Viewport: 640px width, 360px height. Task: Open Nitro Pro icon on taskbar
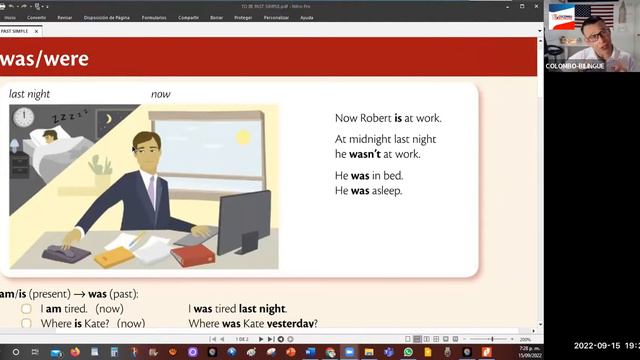click(487, 352)
